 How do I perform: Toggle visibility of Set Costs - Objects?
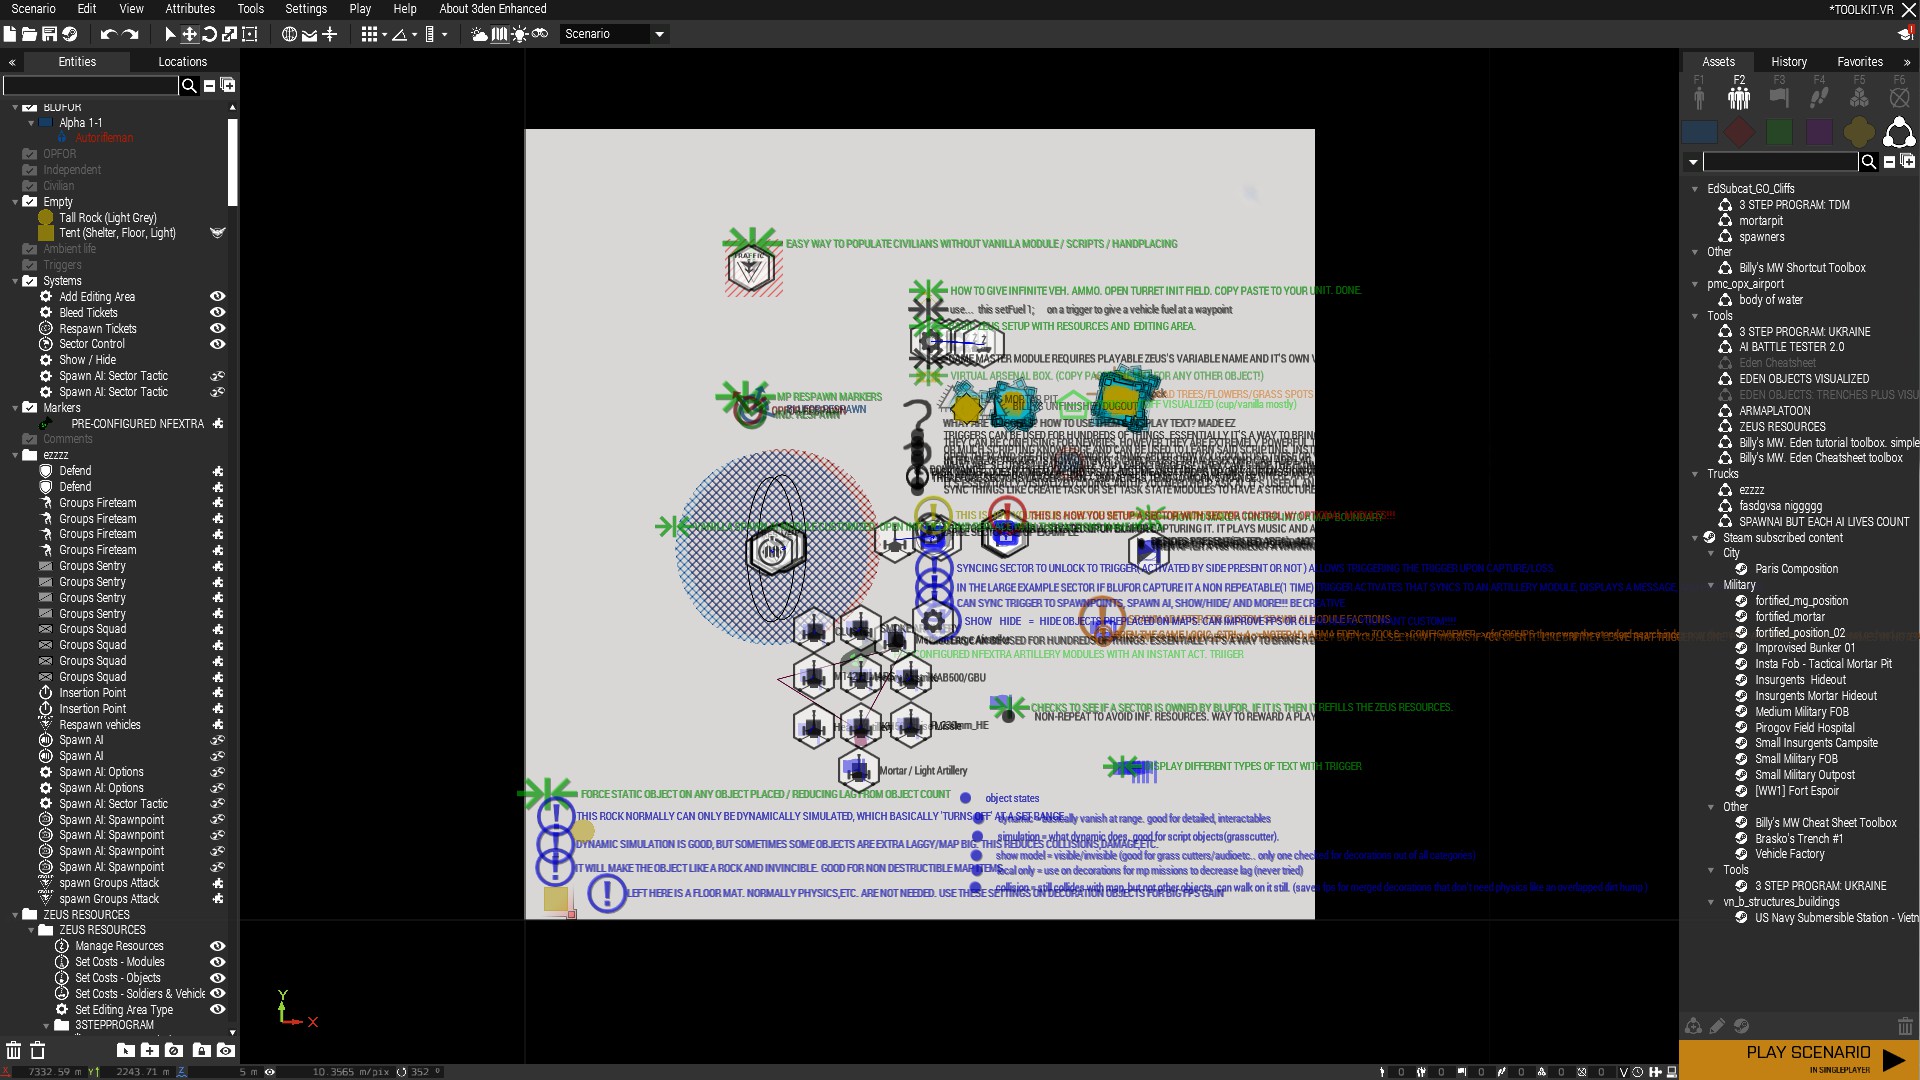217,978
